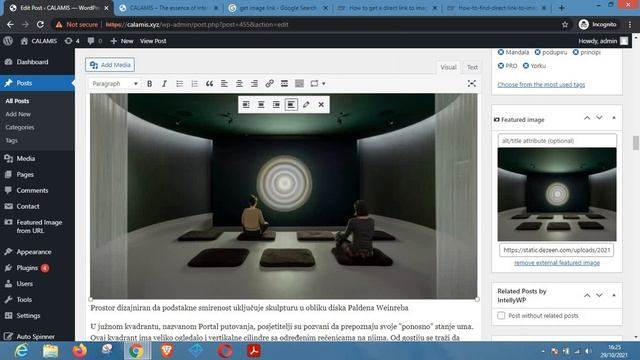Check Post without related posts

point(501,316)
